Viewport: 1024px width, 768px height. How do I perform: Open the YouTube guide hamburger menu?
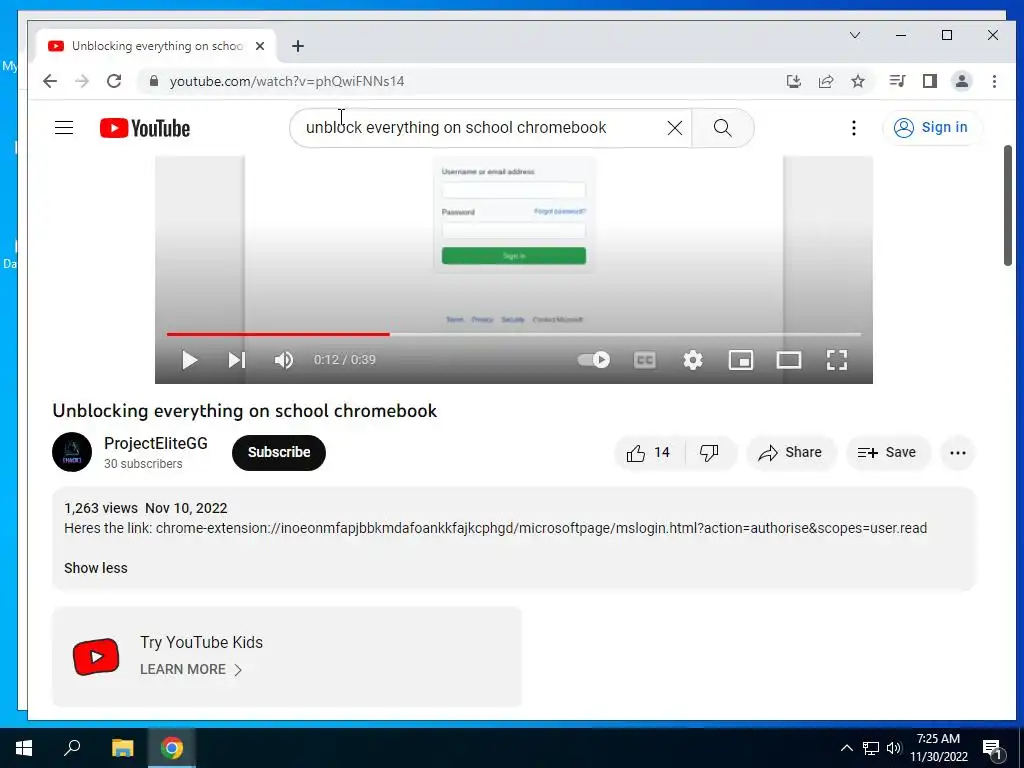[x=64, y=127]
